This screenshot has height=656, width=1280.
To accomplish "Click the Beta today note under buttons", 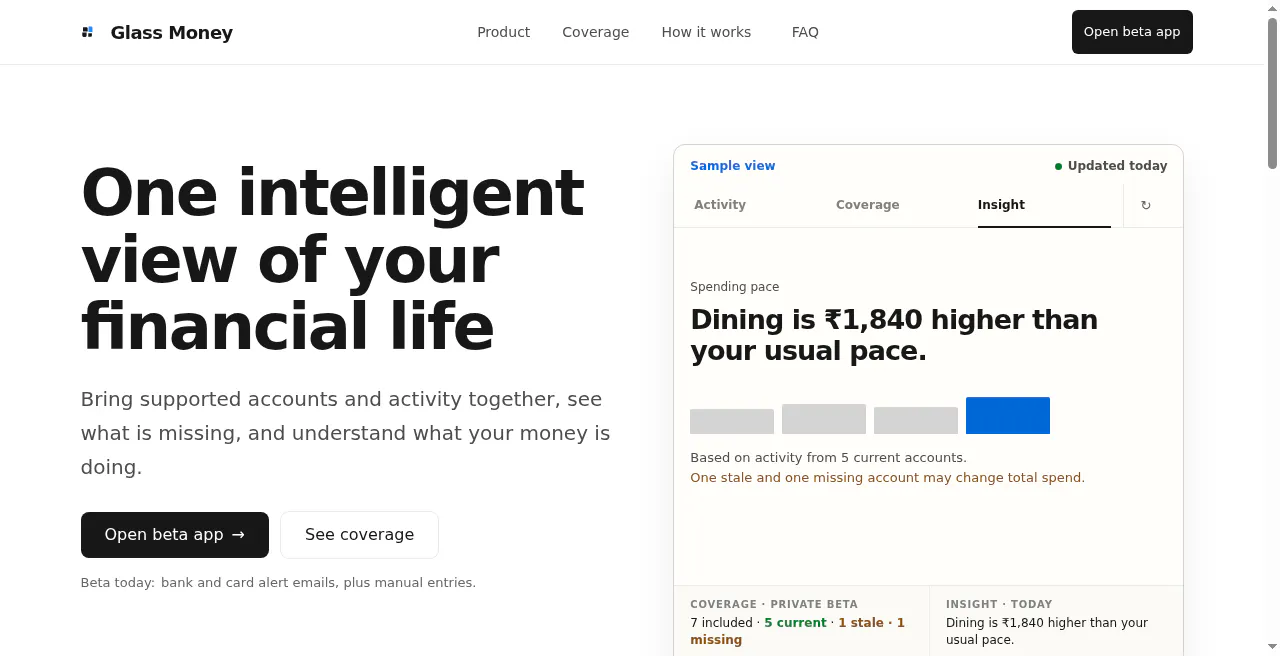I will pos(278,583).
